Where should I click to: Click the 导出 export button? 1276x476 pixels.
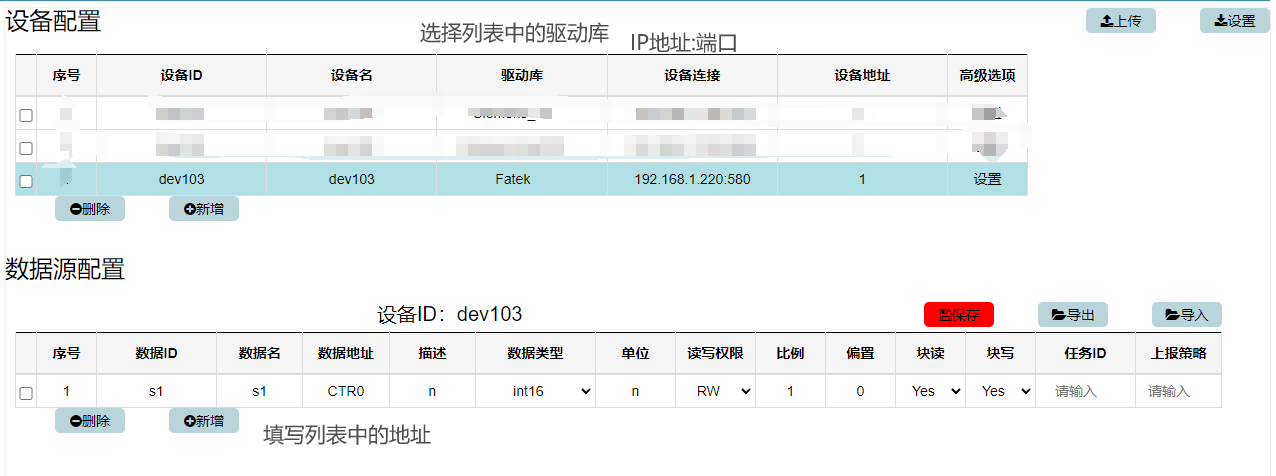click(1072, 315)
